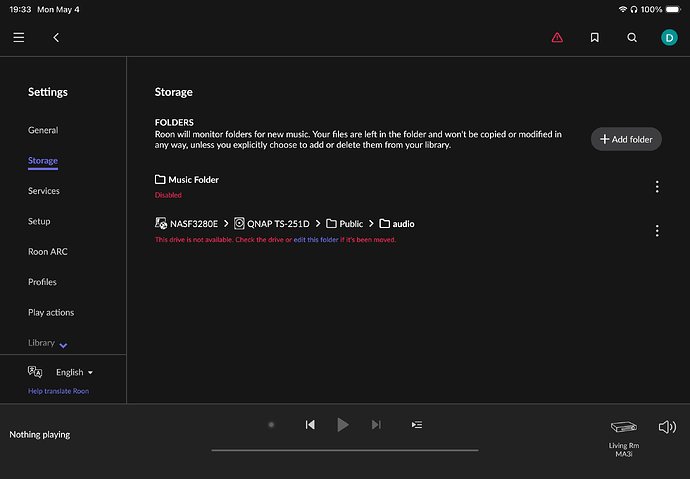The width and height of the screenshot is (690, 479).
Task: Click the Disabled status text
Action: click(x=168, y=195)
